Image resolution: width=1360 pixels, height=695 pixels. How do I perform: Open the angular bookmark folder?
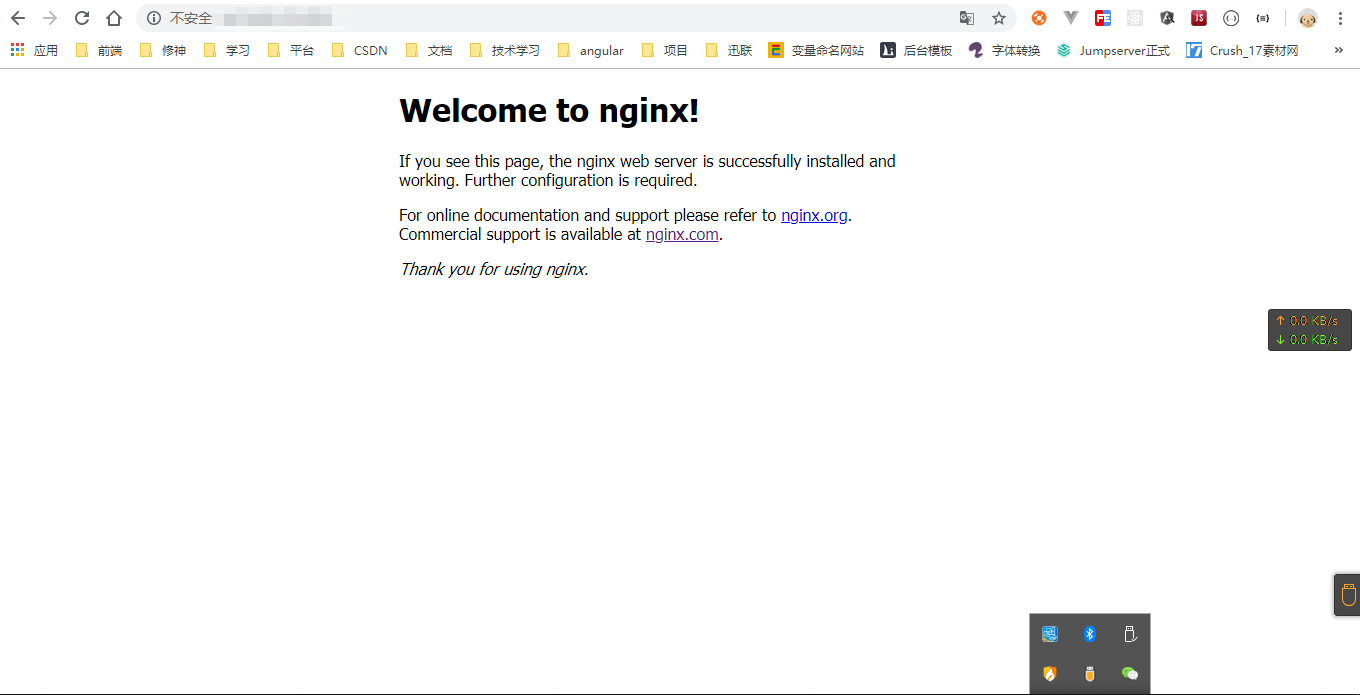(591, 50)
